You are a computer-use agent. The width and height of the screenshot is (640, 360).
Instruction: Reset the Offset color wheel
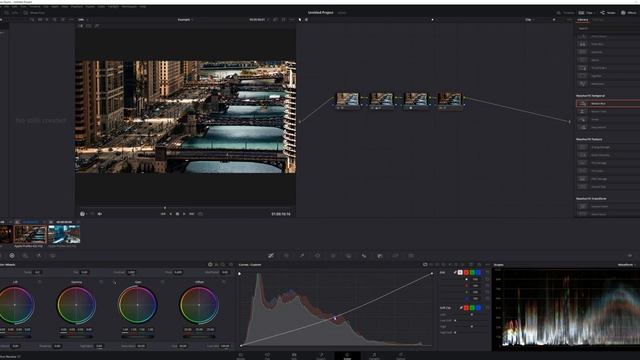224,282
